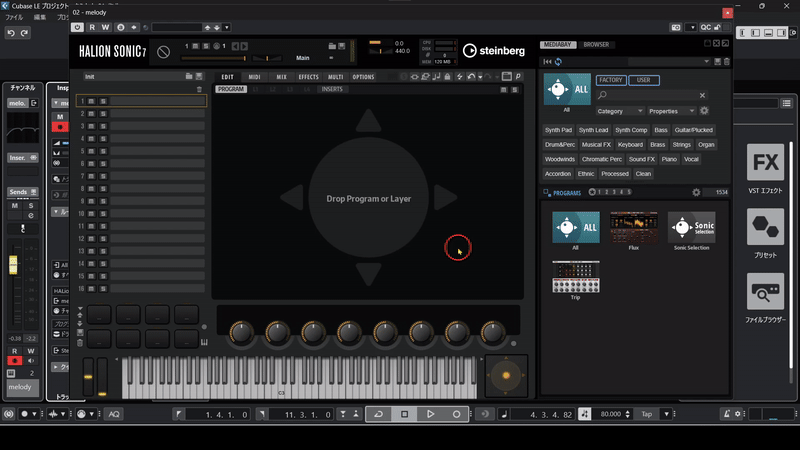Mute program slot 5

coord(91,152)
